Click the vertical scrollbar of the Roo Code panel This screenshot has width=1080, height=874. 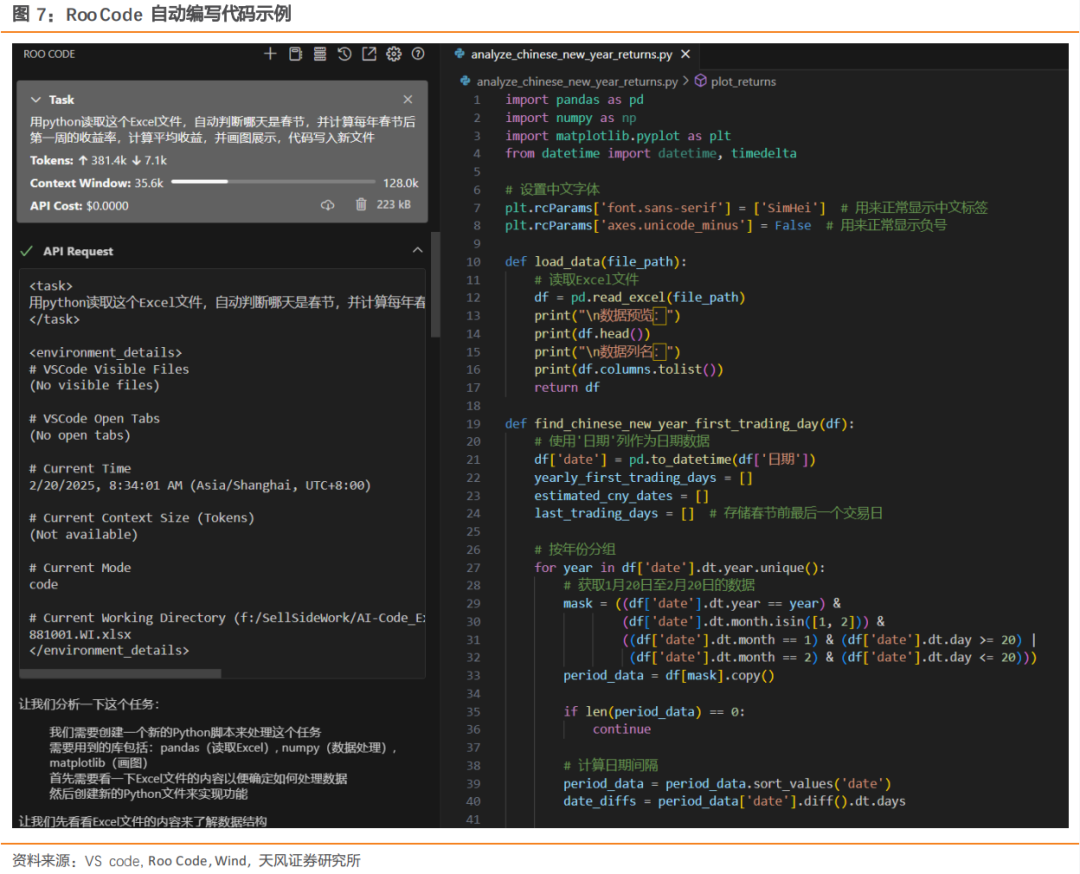[435, 284]
